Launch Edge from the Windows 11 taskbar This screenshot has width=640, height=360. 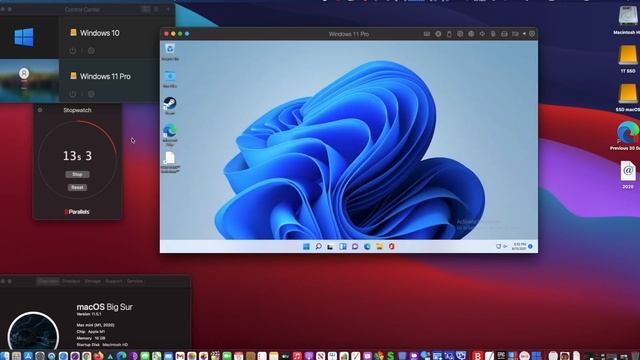pyautogui.click(x=367, y=247)
